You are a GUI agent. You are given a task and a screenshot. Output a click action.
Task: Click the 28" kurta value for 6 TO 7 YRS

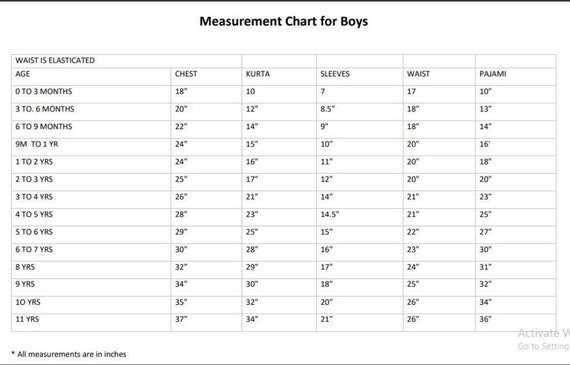pos(252,250)
